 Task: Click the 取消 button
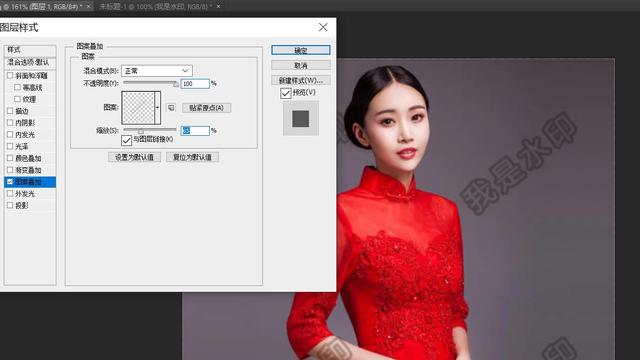(301, 65)
